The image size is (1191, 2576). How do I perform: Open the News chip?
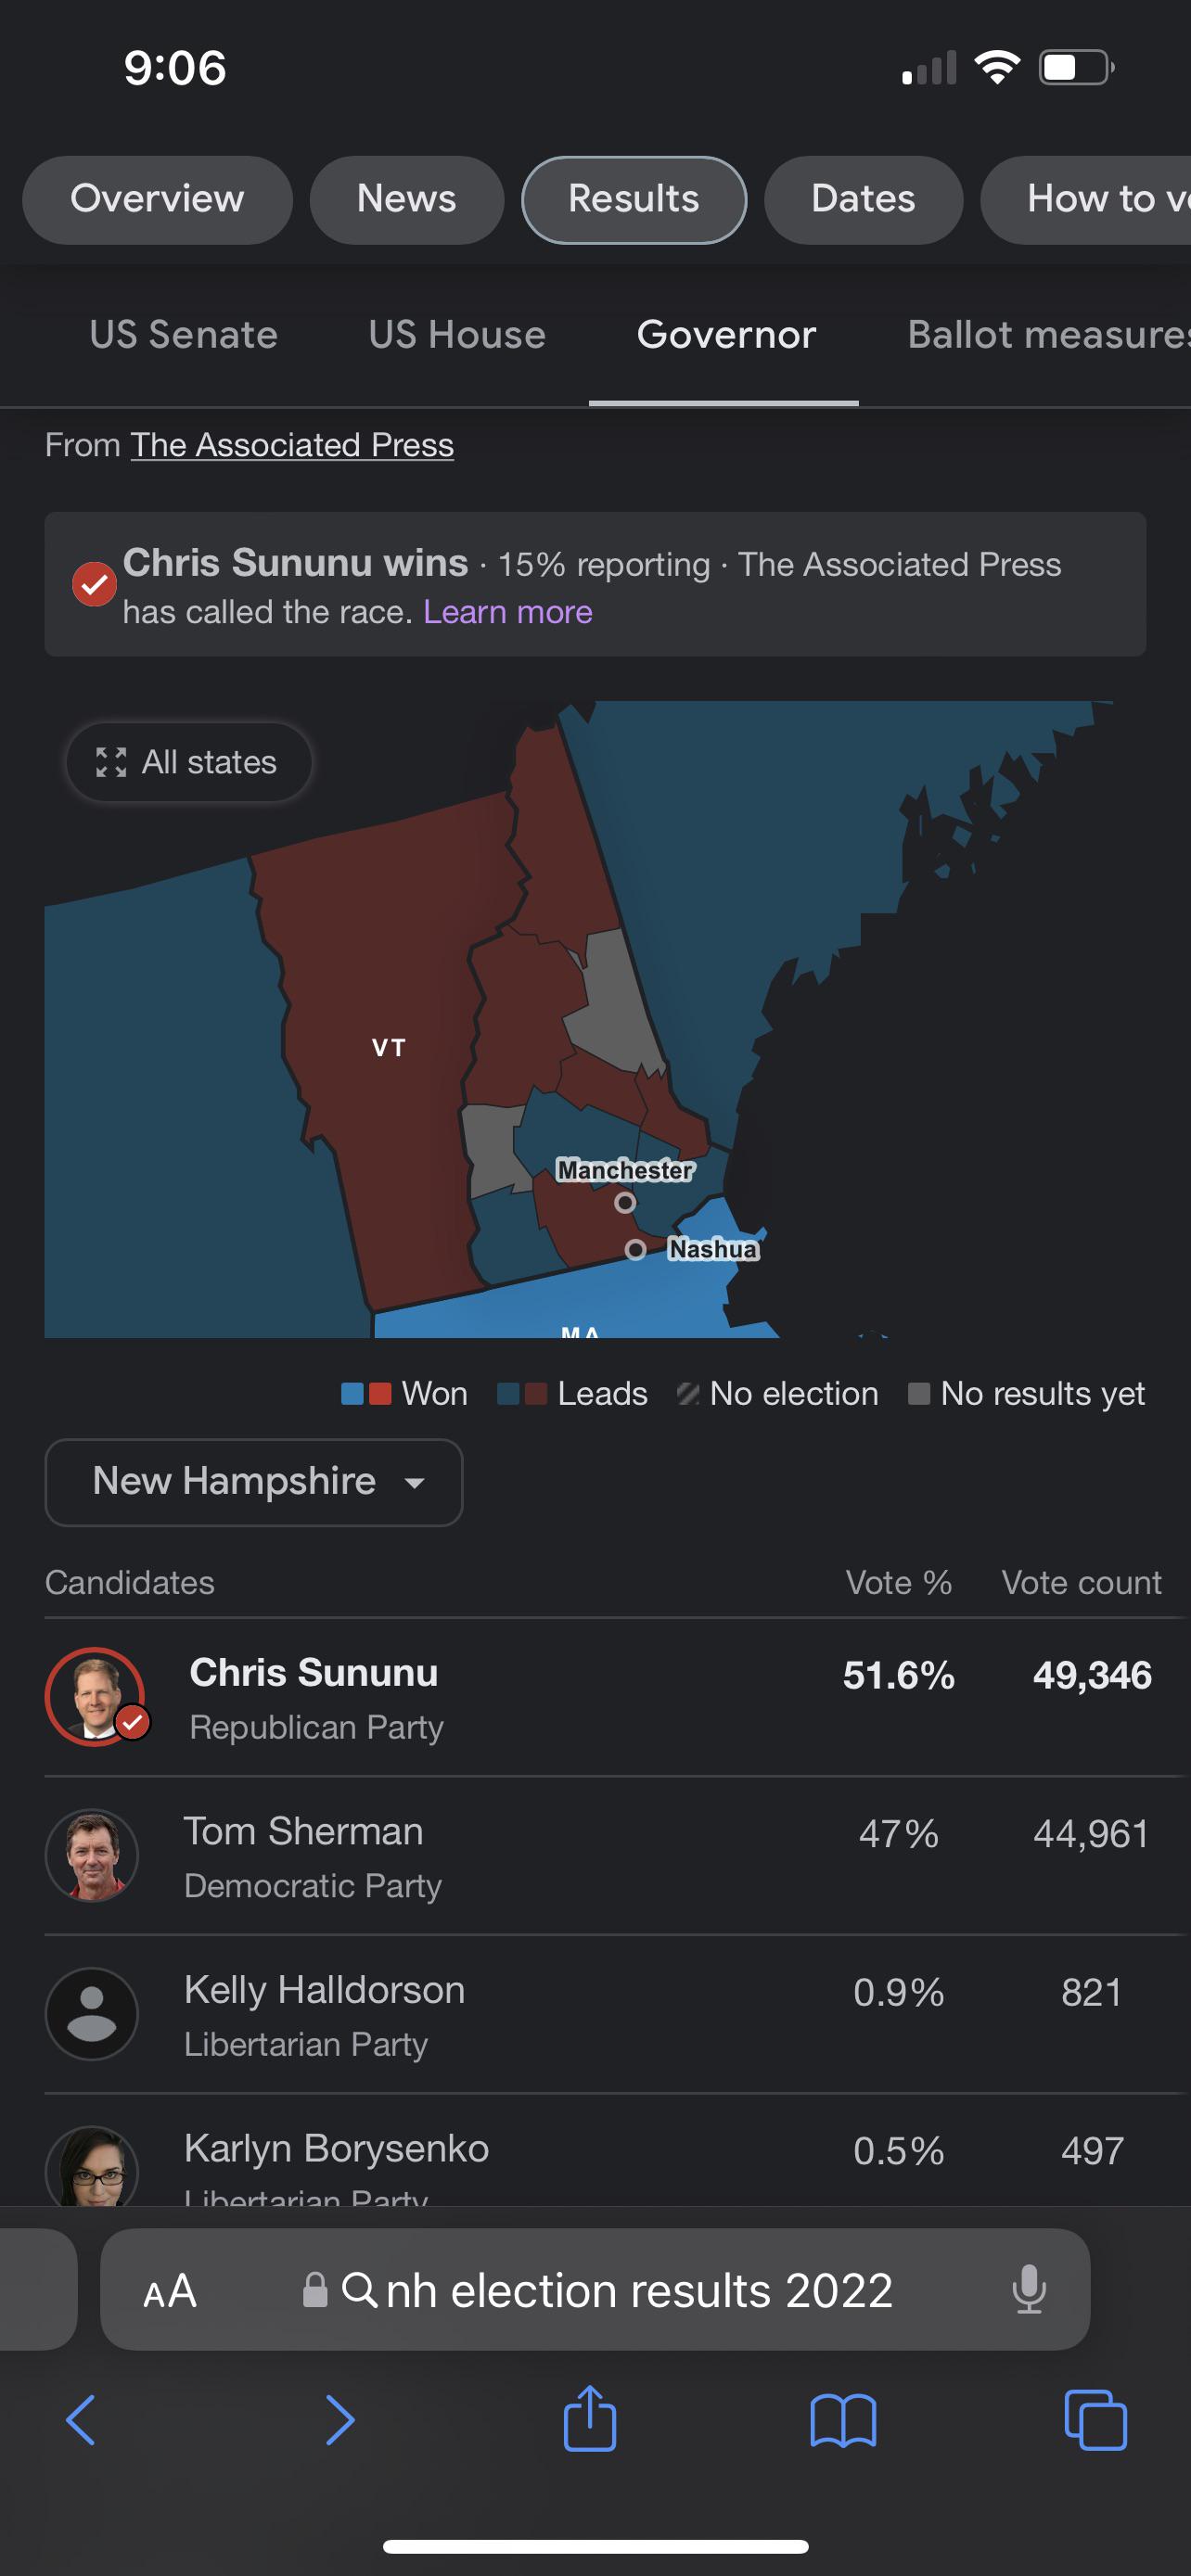pos(406,199)
